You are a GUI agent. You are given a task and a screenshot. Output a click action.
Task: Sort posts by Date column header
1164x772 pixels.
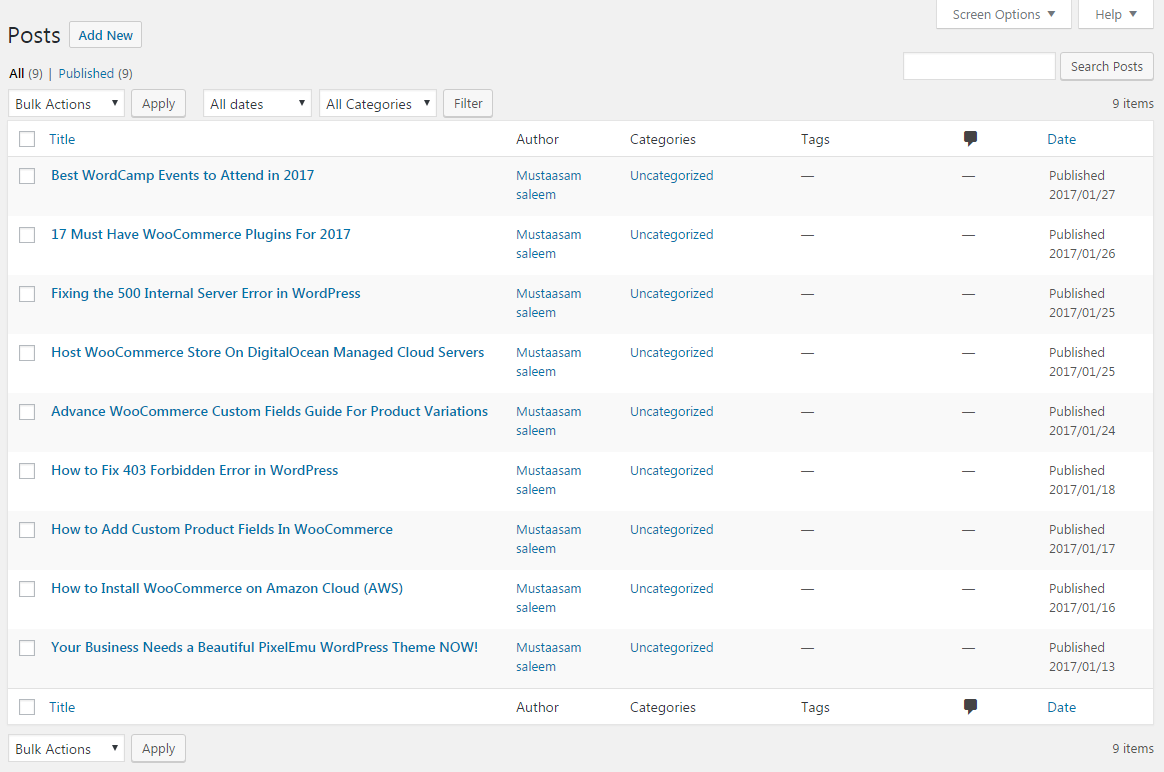click(x=1061, y=139)
